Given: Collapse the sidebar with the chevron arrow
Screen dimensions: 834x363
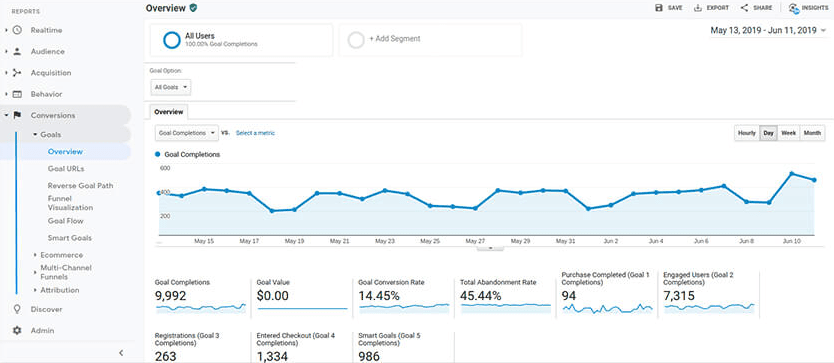Looking at the screenshot, I should click(121, 352).
